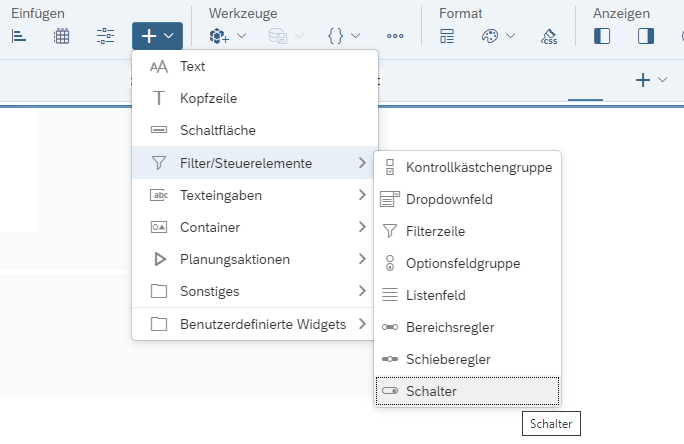Insert an Optionsfeldgruppe widget
Image resolution: width=684 pixels, height=444 pixels.
point(468,263)
